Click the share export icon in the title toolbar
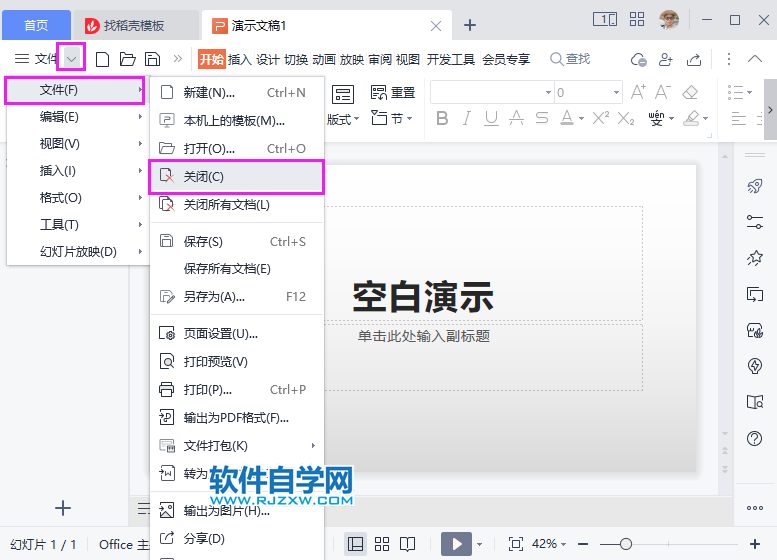The width and height of the screenshot is (777, 560). tap(694, 59)
